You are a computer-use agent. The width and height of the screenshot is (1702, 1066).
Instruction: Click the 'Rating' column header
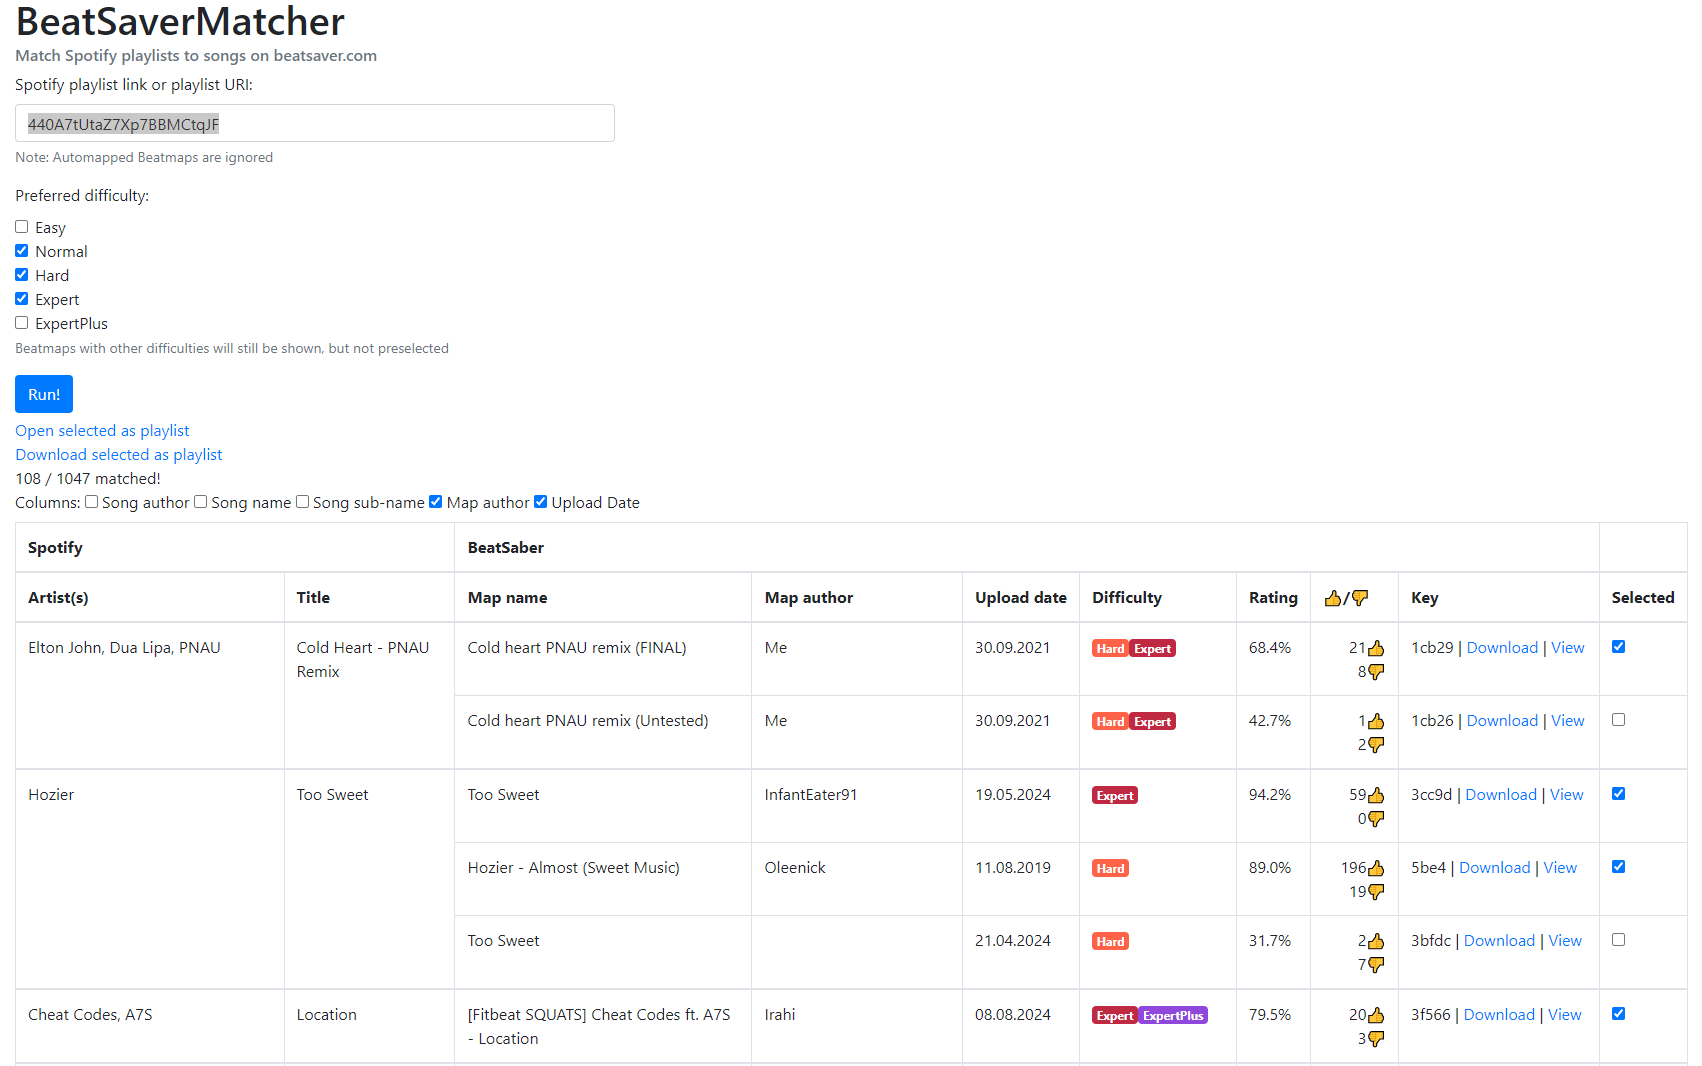click(1273, 598)
